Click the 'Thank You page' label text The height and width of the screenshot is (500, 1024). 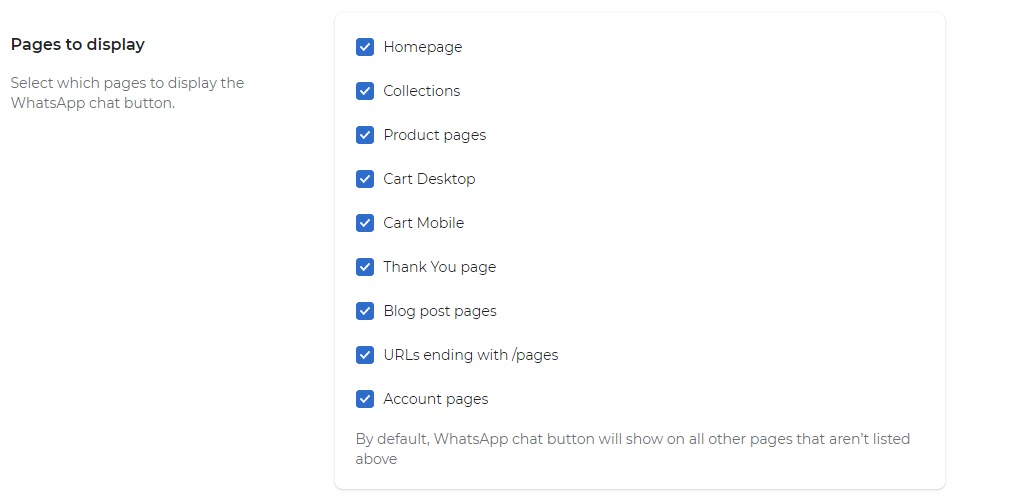(x=440, y=267)
